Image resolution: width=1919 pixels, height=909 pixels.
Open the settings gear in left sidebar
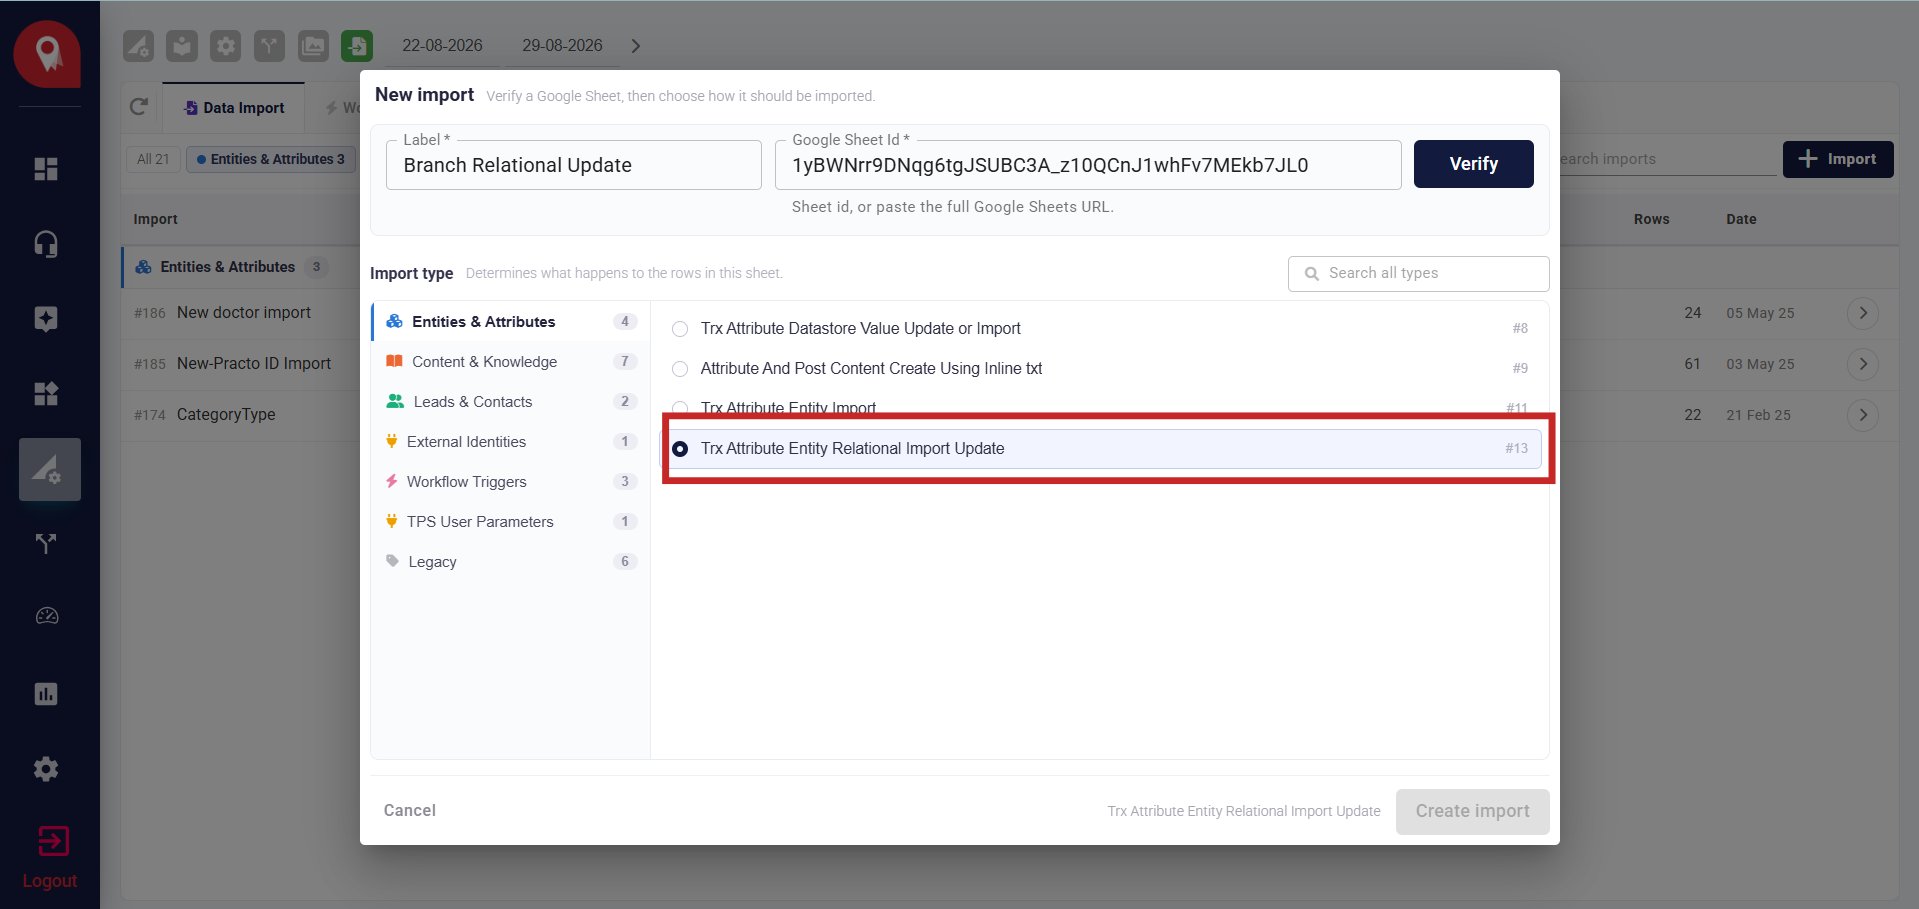(46, 769)
